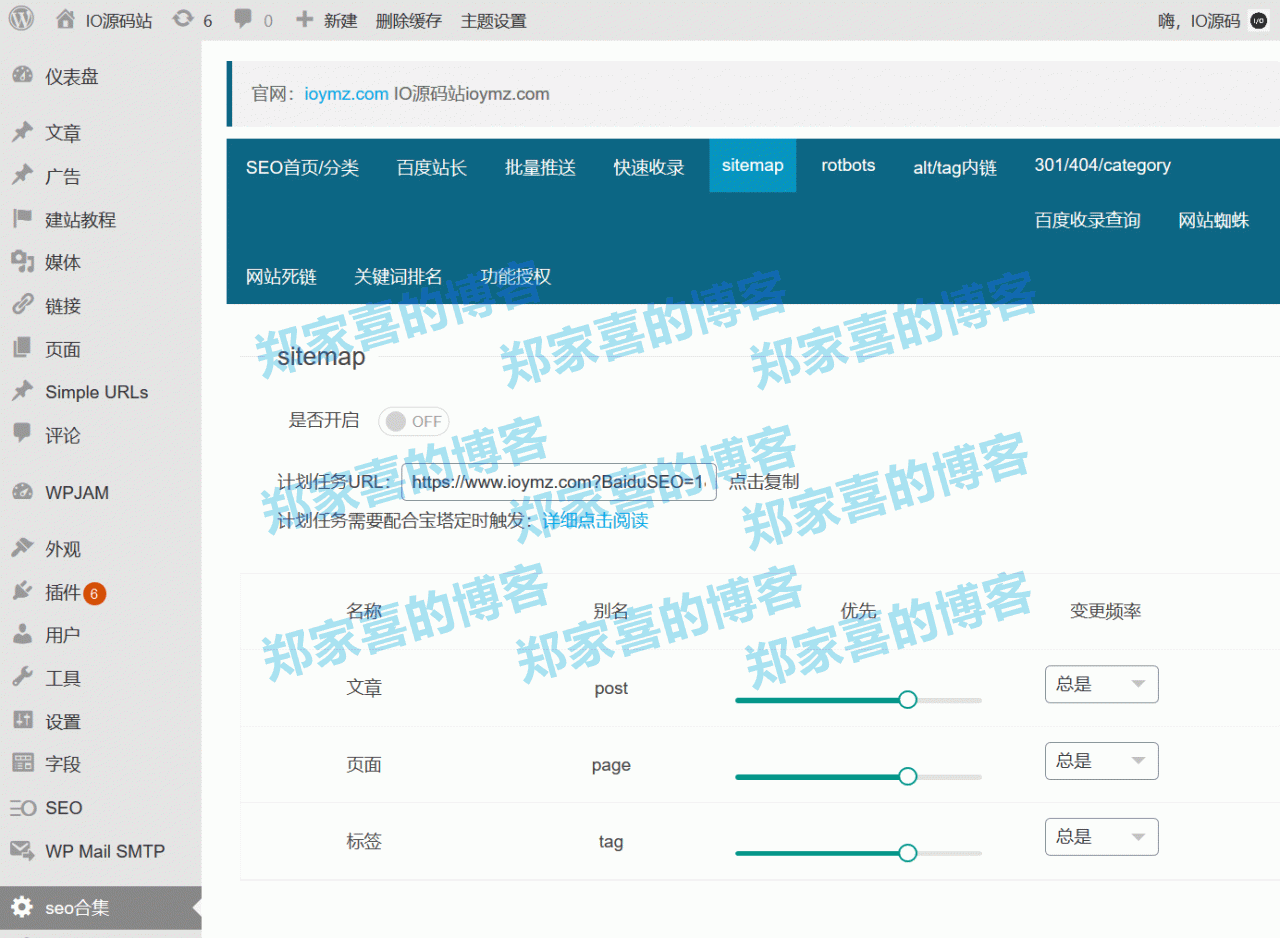Switch to the 批量推送 tab
This screenshot has width=1280, height=938.
[x=540, y=167]
